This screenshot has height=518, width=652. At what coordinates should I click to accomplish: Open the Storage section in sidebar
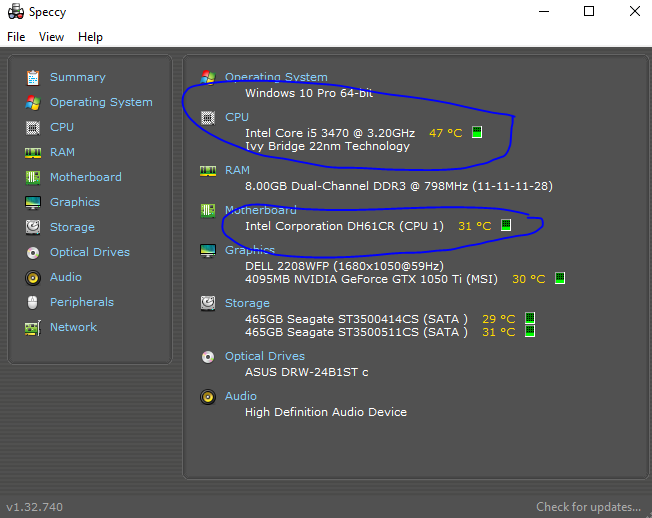72,227
